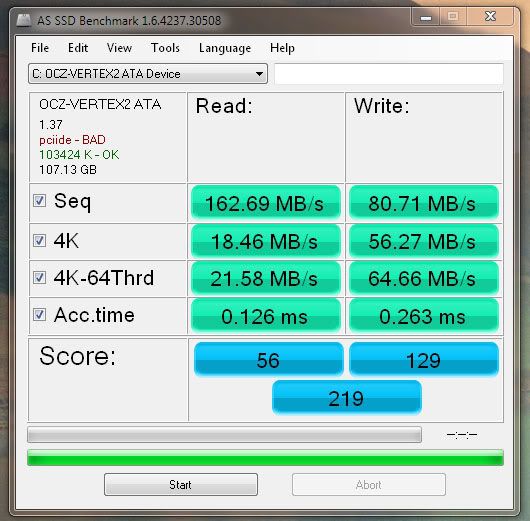Click the disabled Abort button

[x=369, y=484]
